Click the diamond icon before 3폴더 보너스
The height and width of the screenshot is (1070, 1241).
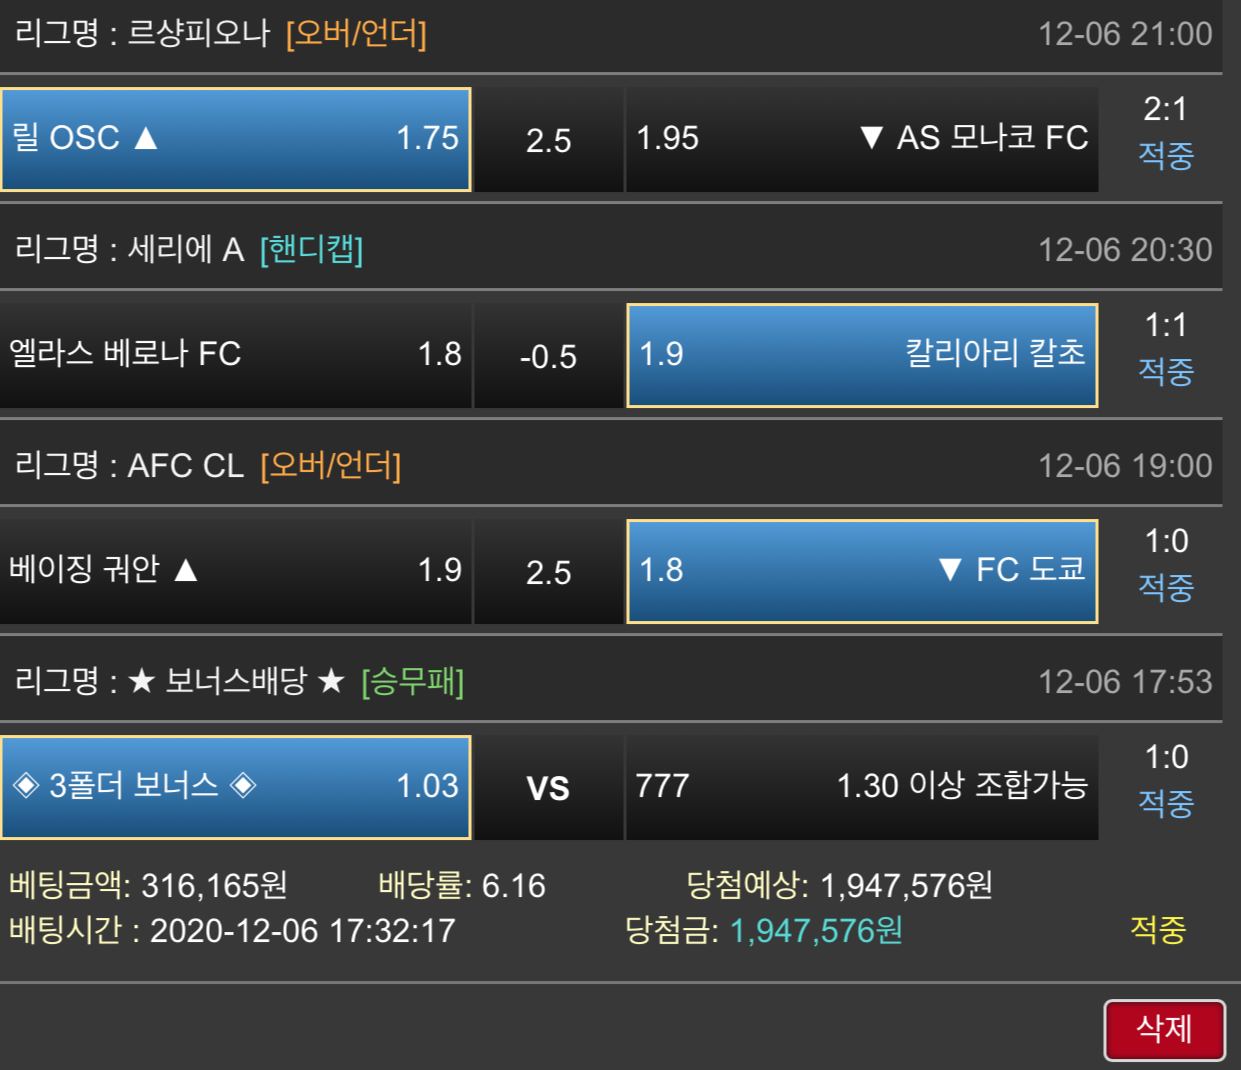(26, 785)
